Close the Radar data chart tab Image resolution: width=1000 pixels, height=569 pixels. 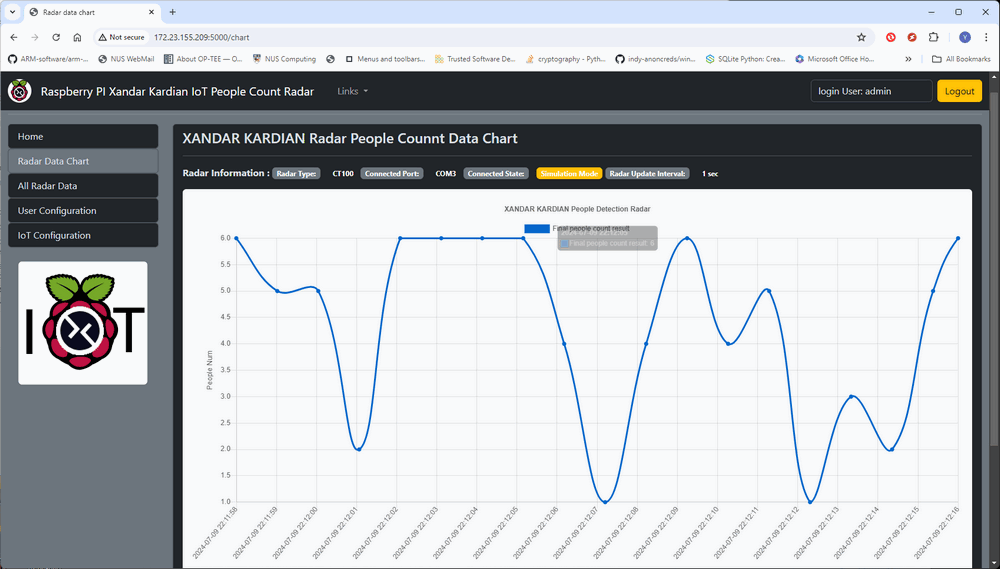point(151,12)
